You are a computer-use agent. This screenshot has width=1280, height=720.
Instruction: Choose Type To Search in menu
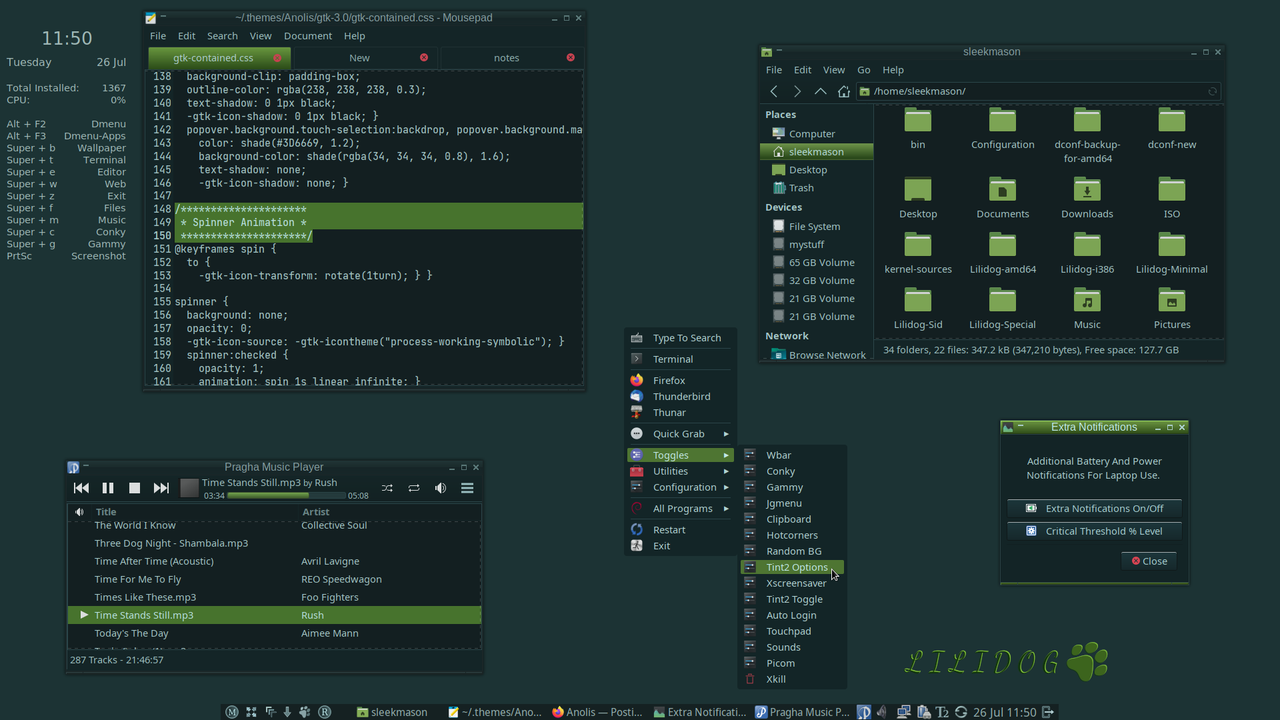680,338
